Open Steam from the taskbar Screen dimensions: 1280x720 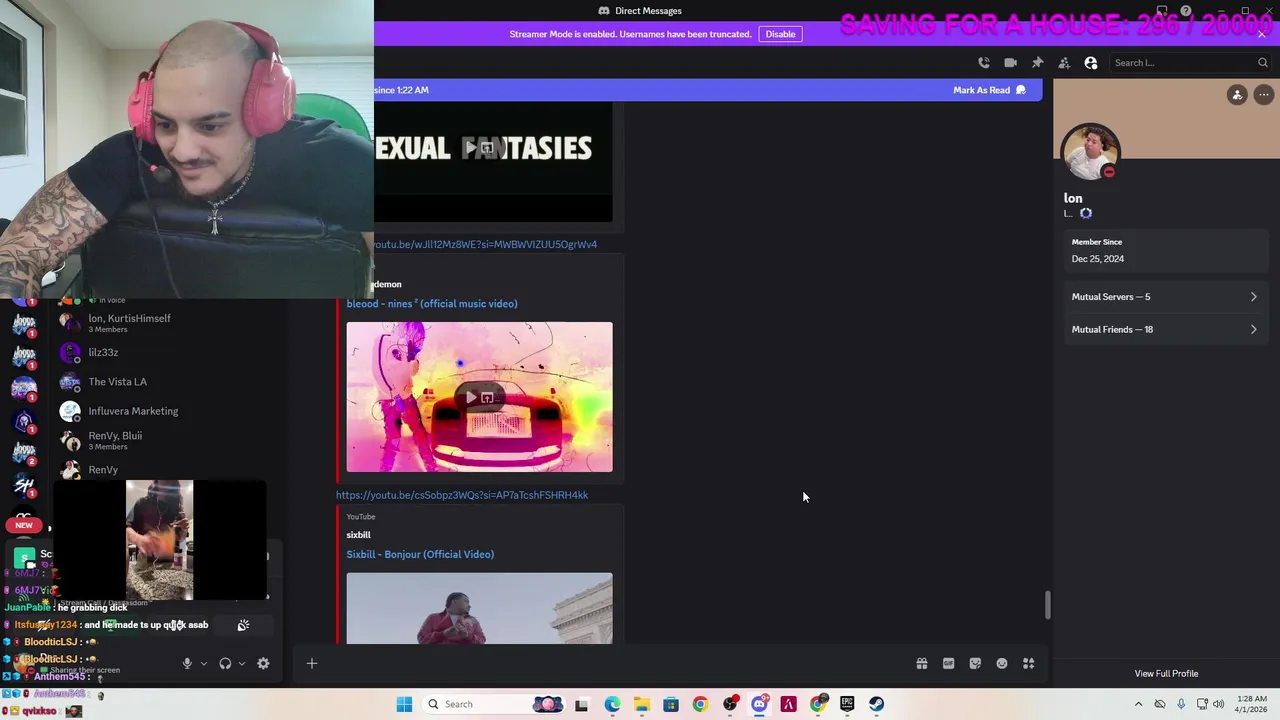pyautogui.click(x=876, y=704)
